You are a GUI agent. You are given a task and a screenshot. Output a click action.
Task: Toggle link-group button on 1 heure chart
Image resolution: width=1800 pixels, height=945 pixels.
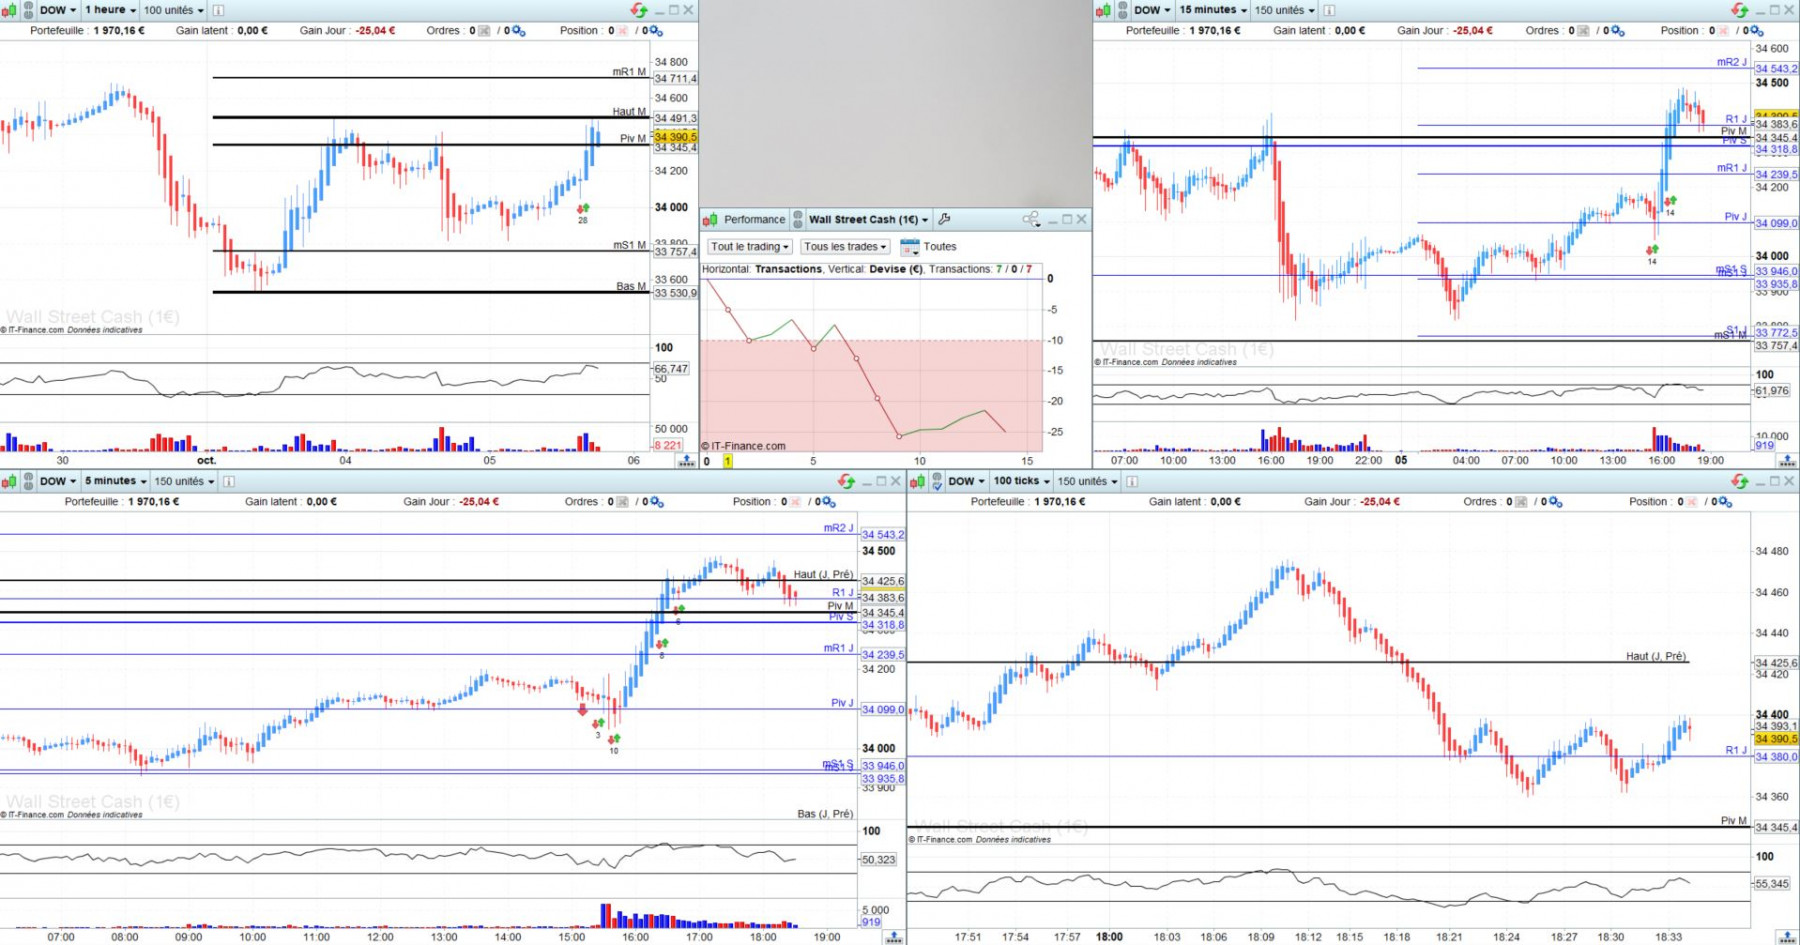29,10
